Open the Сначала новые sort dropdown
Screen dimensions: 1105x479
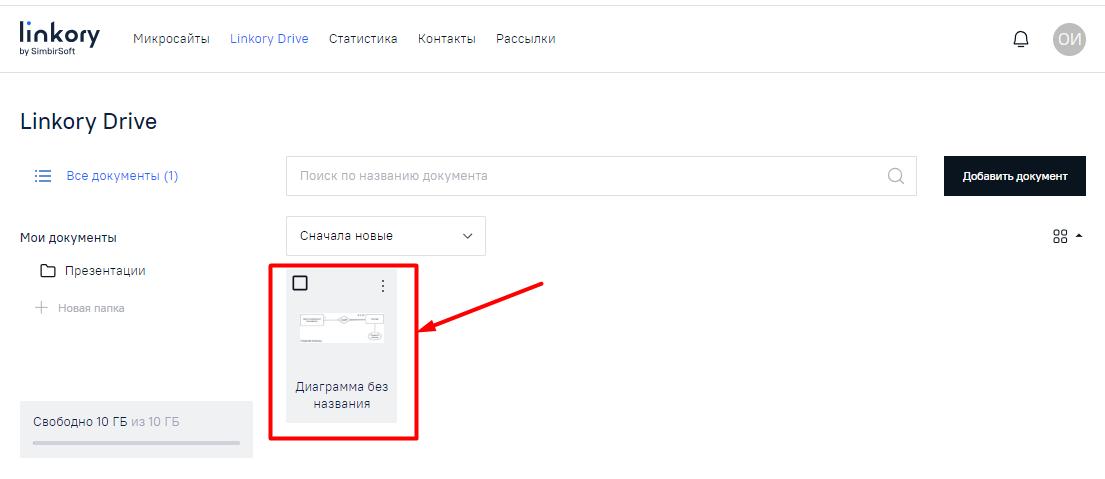coord(385,236)
